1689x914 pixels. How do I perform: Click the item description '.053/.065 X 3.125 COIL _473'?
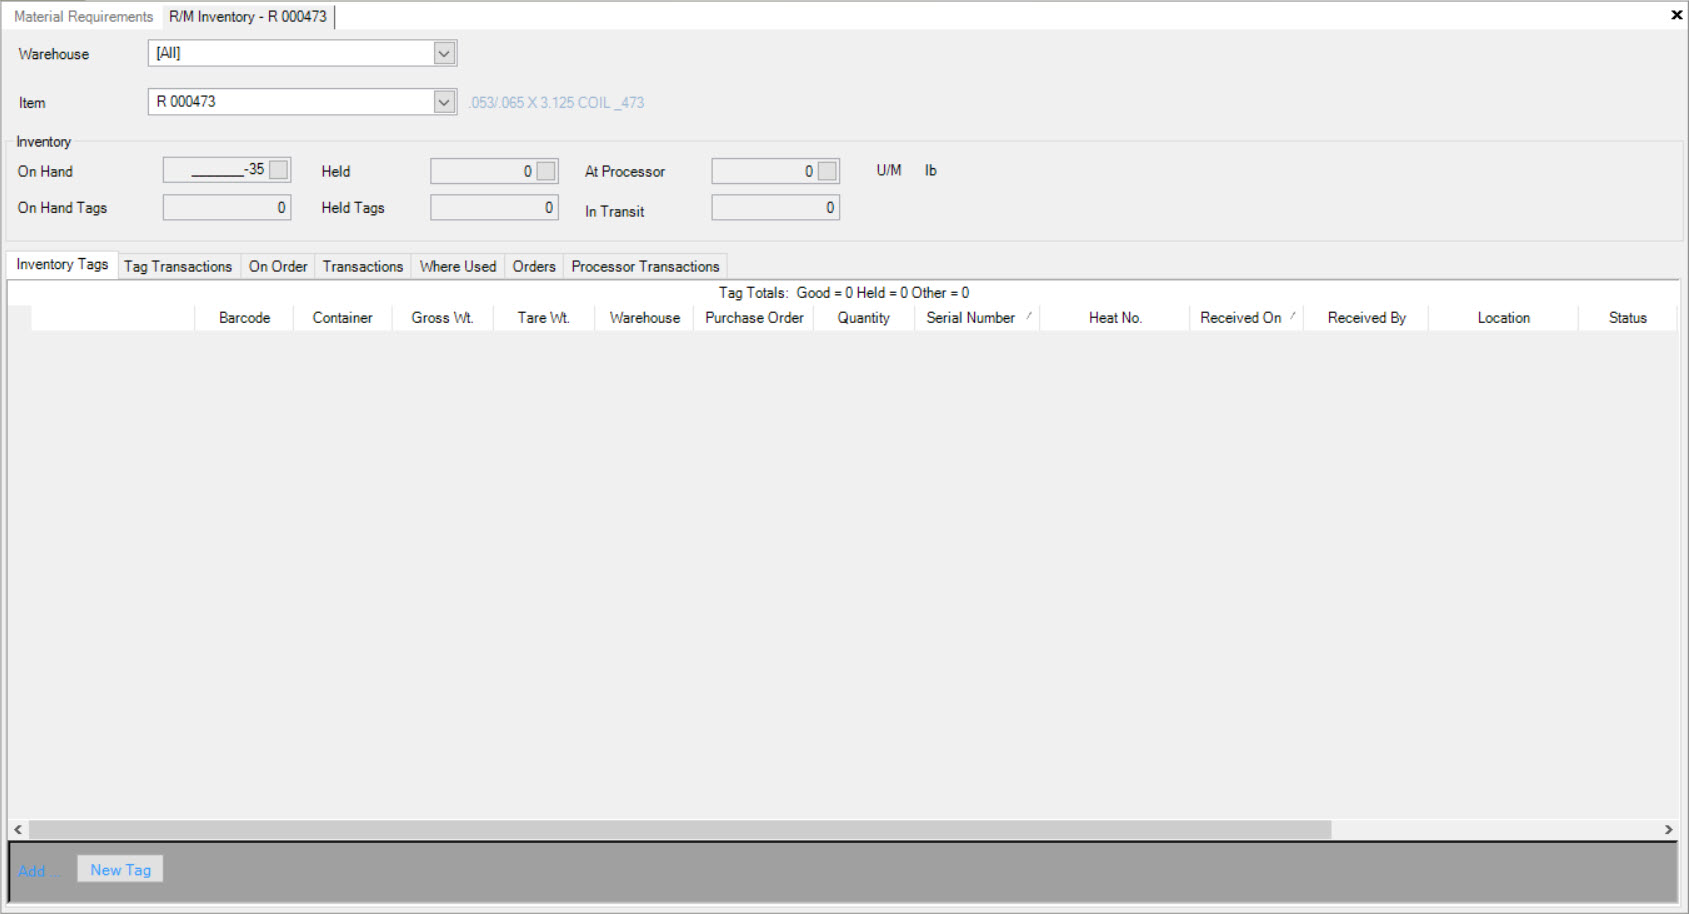pos(557,102)
